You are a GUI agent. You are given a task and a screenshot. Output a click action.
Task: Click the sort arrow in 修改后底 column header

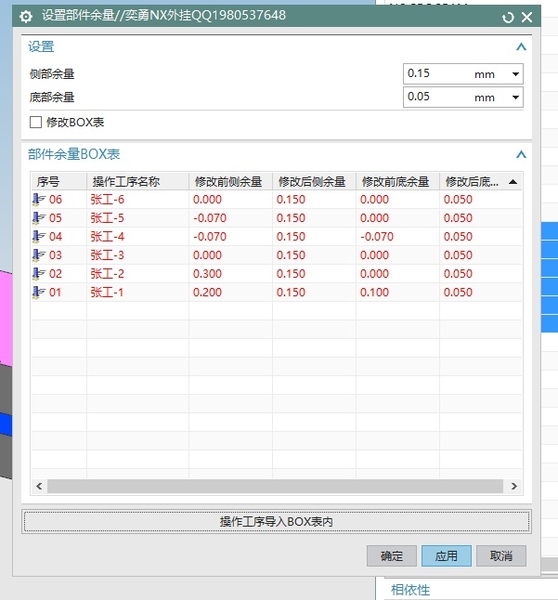click(x=513, y=182)
